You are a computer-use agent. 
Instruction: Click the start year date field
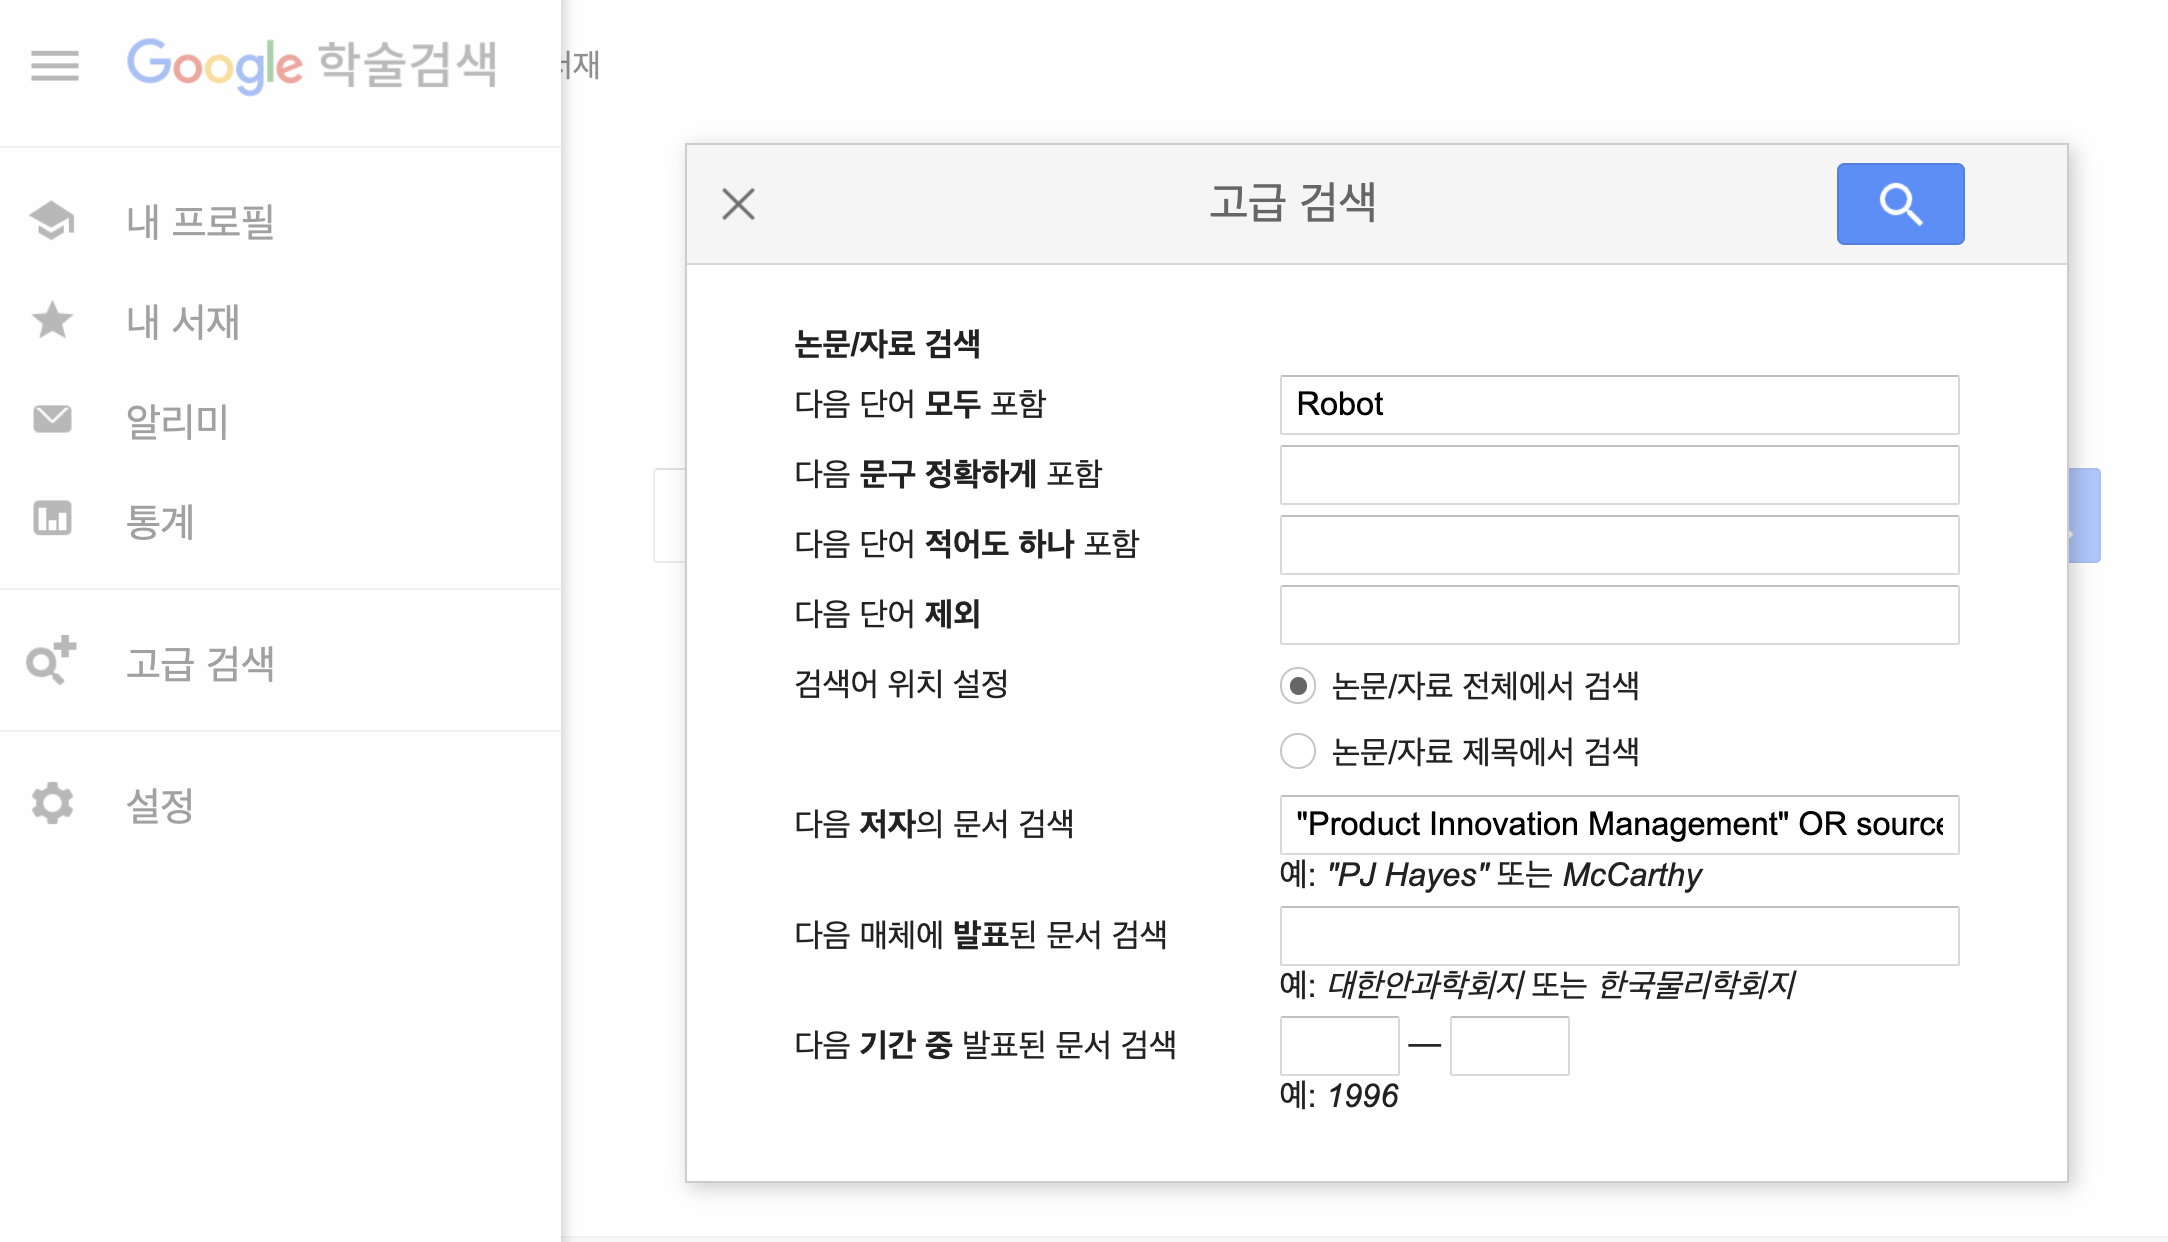(1339, 1046)
